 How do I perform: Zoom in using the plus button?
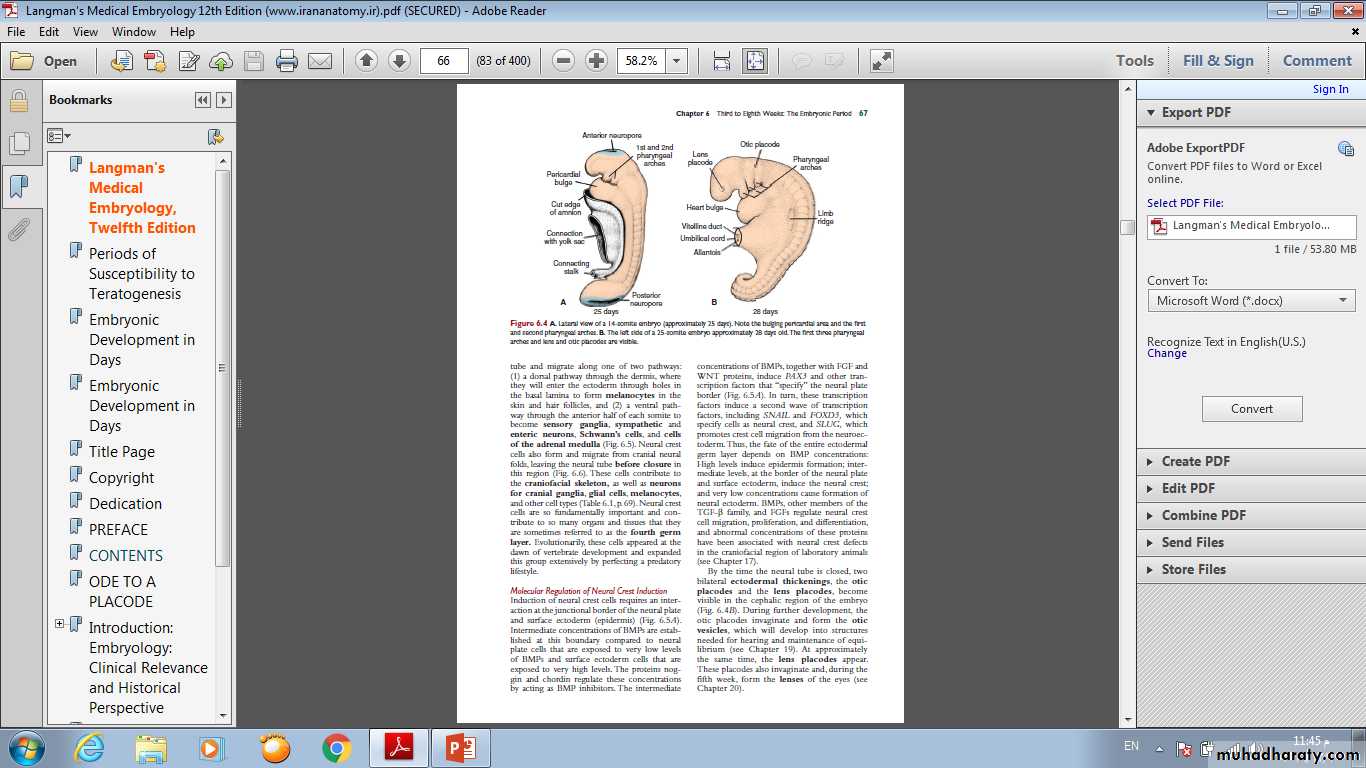(596, 61)
